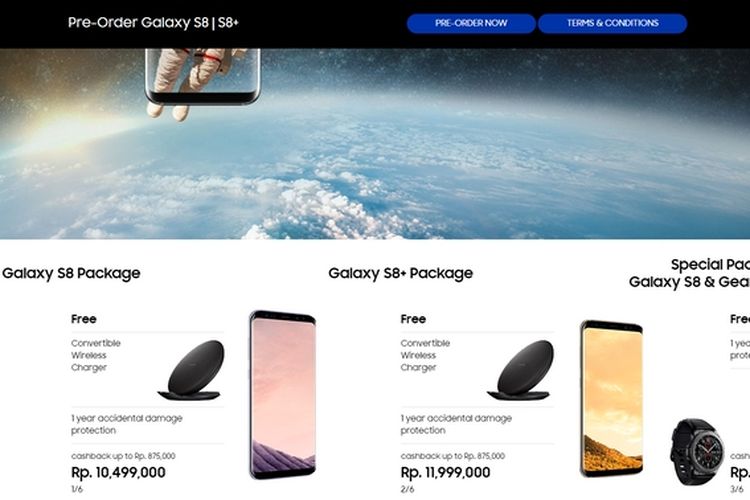The image size is (750, 500).
Task: Select the Galaxy S8+ Package heading
Action: (x=400, y=273)
